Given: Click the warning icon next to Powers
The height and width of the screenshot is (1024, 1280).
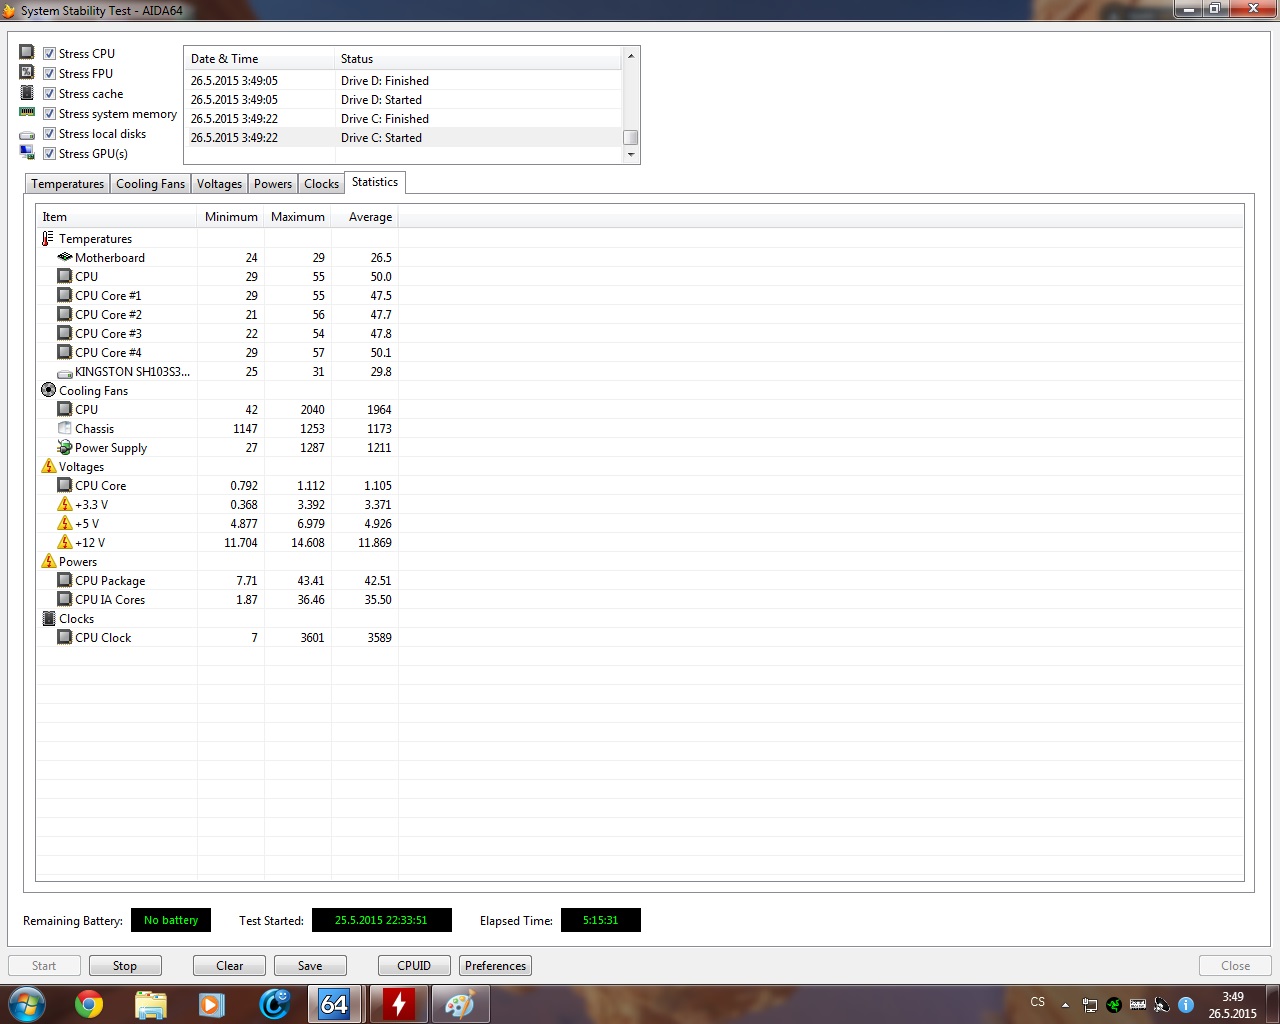Looking at the screenshot, I should pos(48,561).
